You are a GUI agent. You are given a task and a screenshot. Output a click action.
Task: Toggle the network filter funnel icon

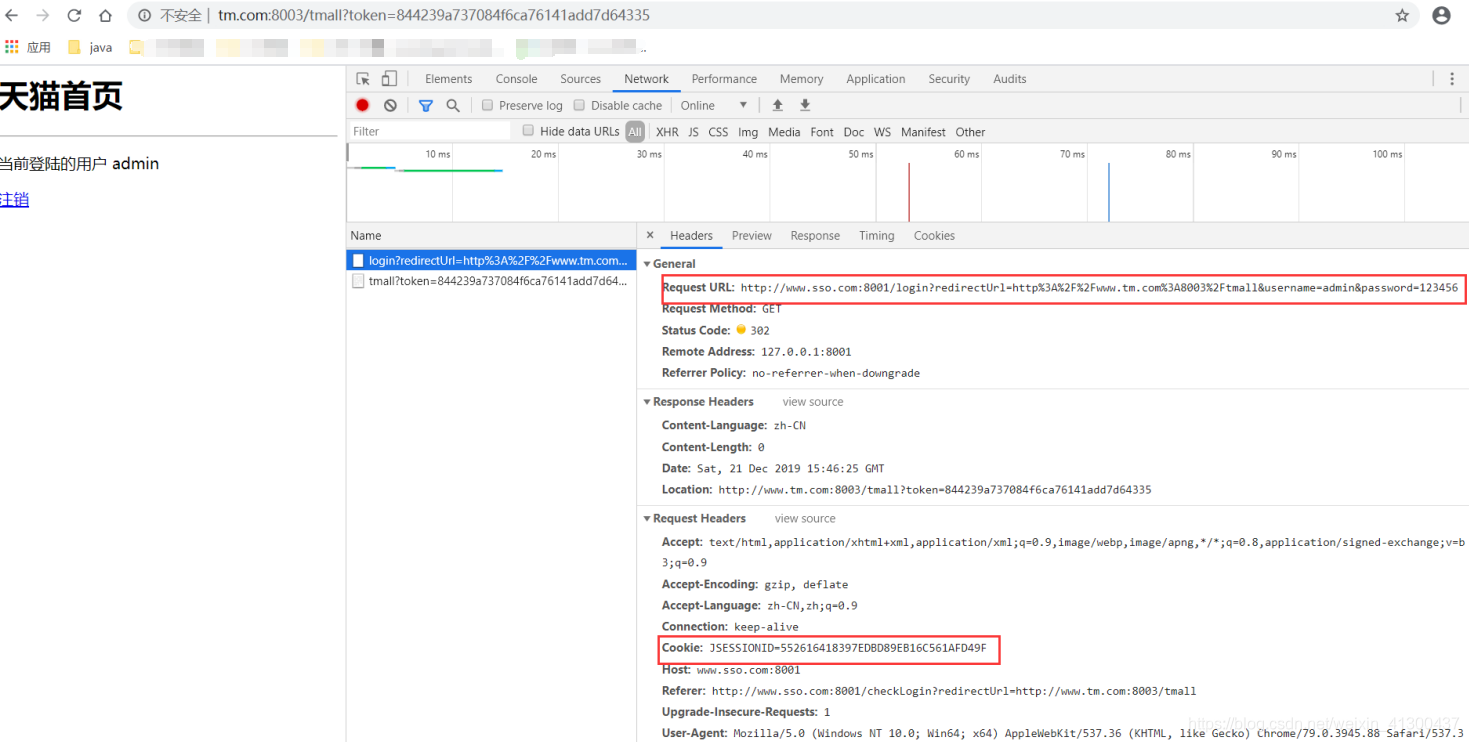426,105
